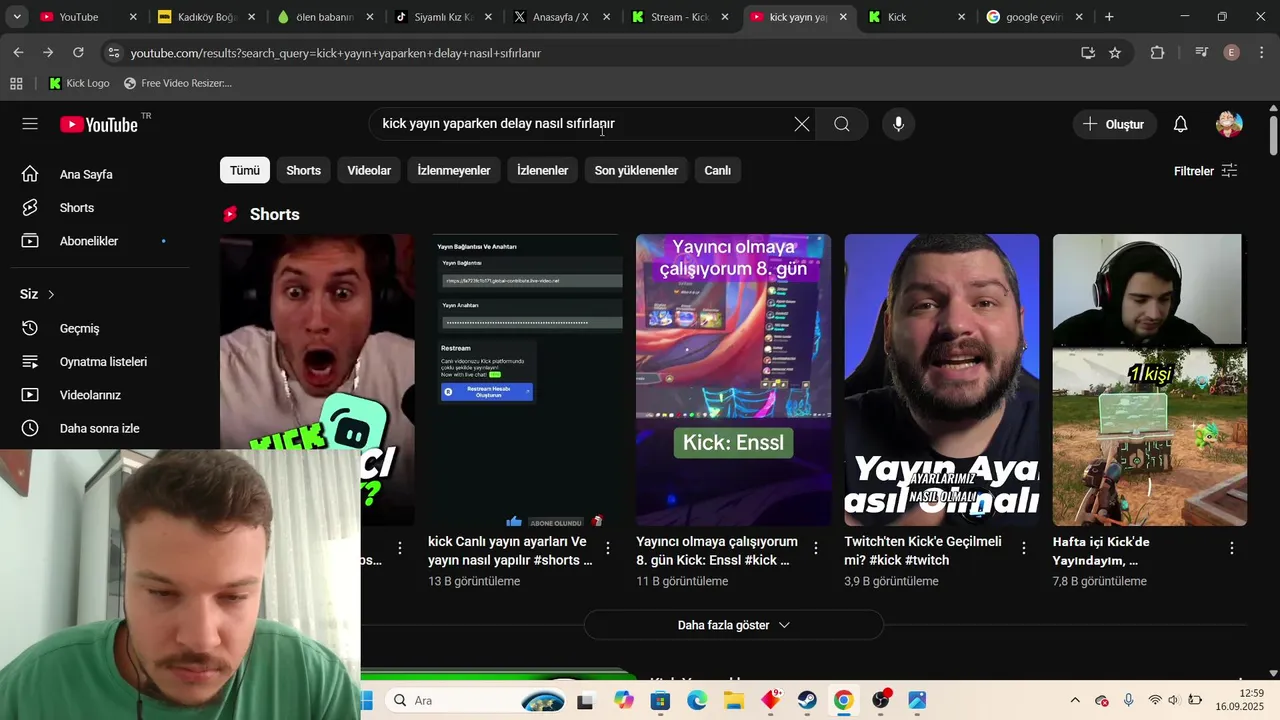Click the install app icon in address bar
Screen dimensions: 1280x720
[x=1088, y=53]
